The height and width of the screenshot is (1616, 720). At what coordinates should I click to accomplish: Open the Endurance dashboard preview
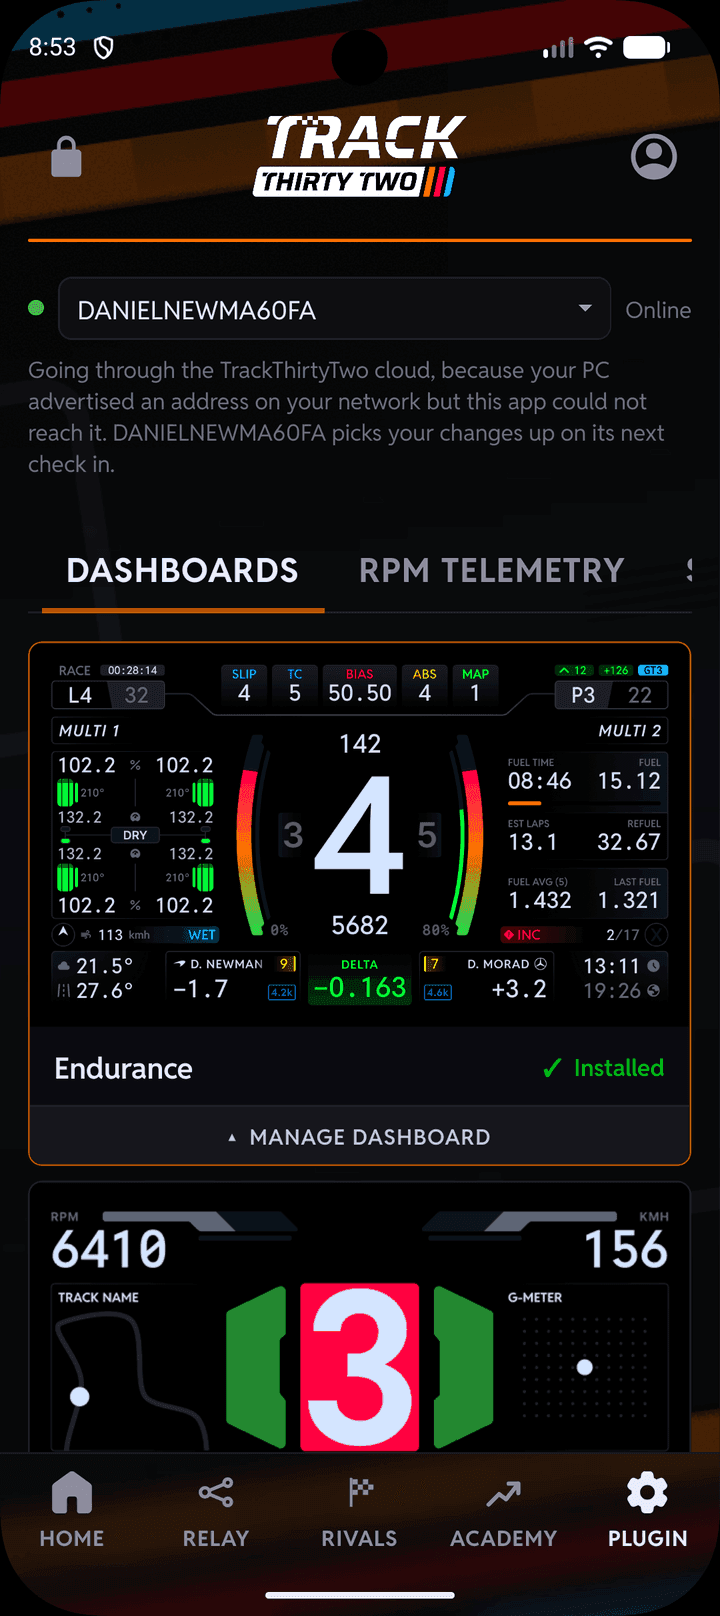click(360, 836)
